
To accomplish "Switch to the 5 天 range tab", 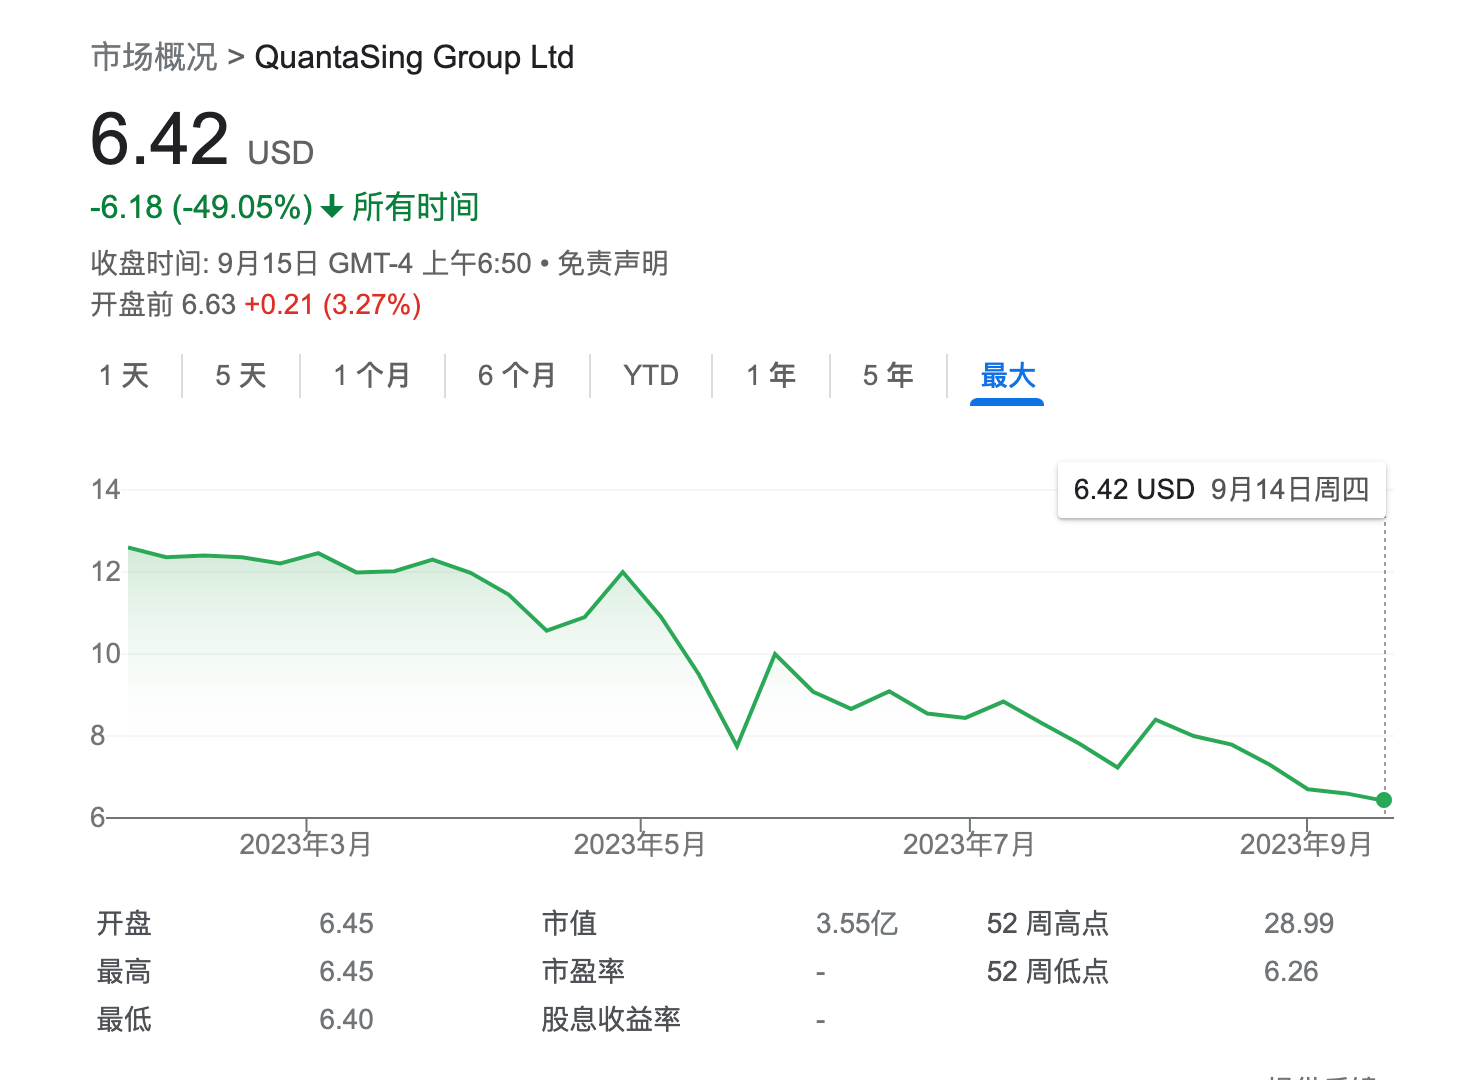I will pyautogui.click(x=241, y=376).
